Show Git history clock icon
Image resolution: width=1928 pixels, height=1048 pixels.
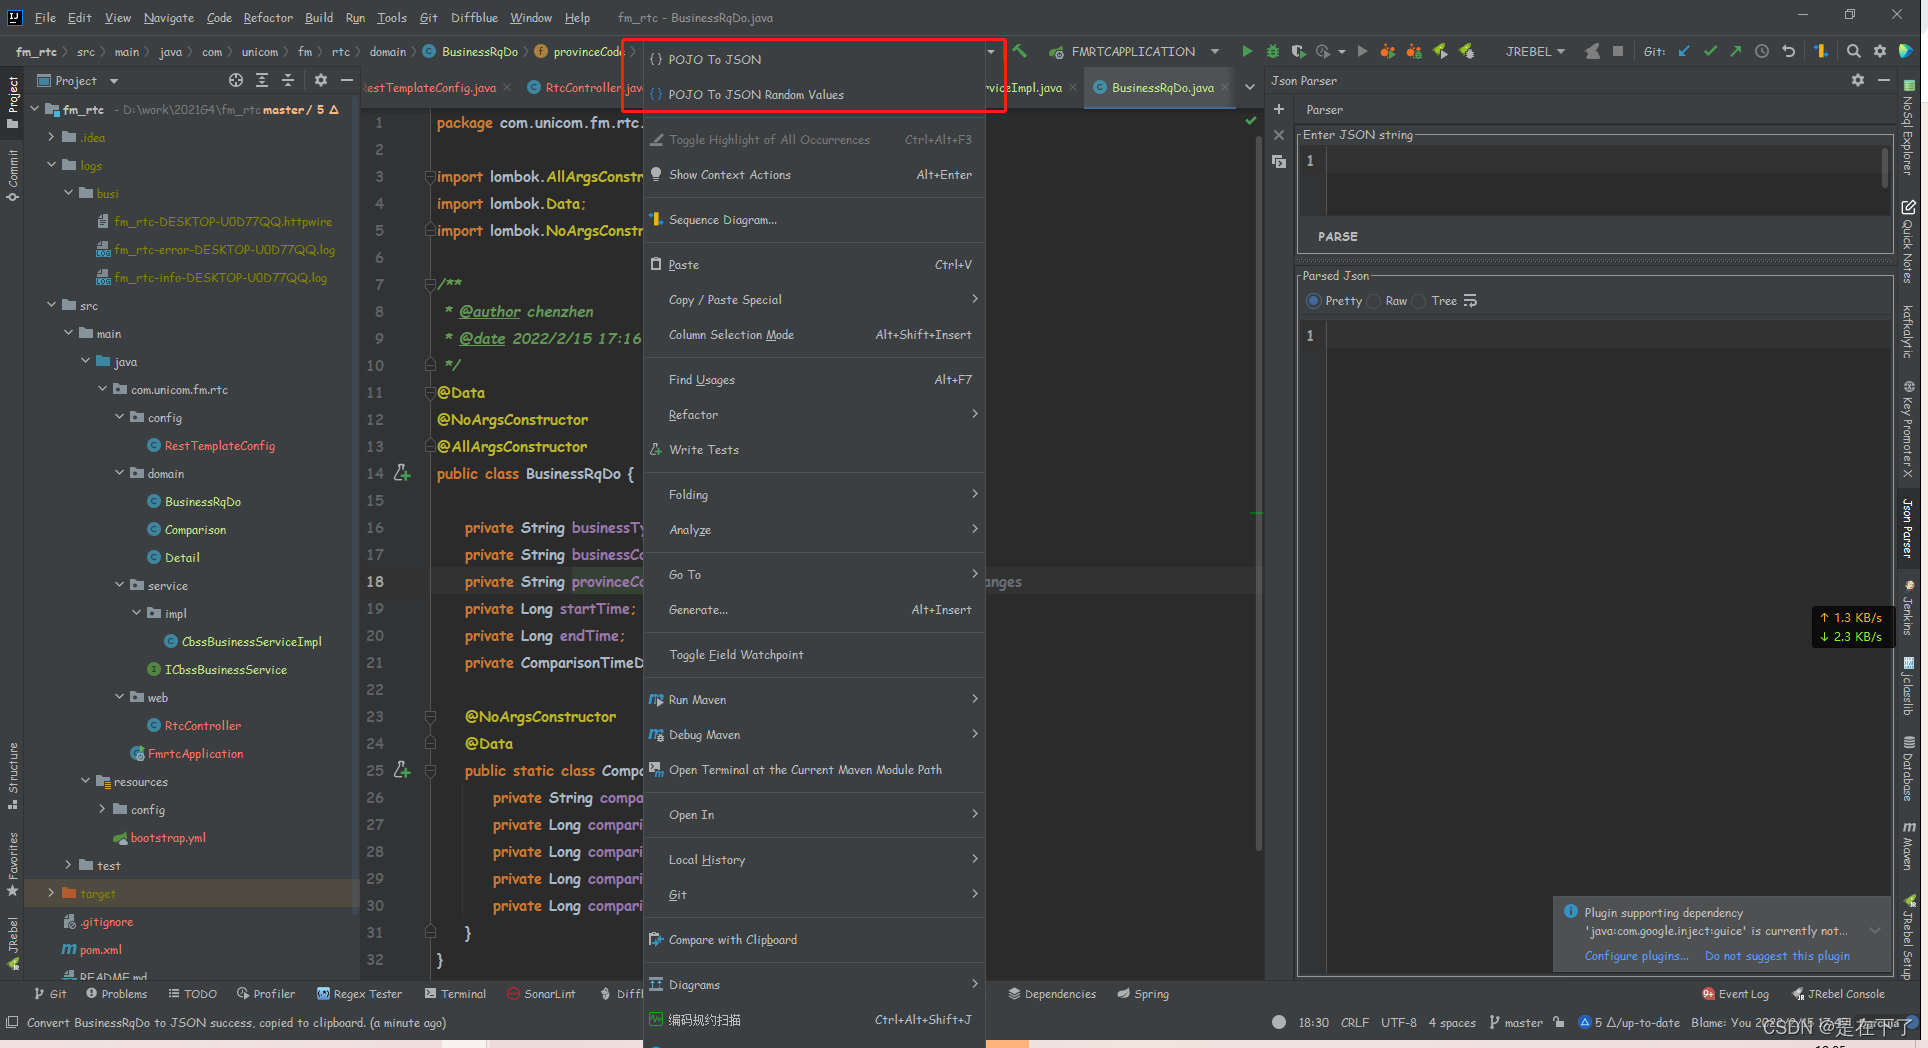point(1762,51)
